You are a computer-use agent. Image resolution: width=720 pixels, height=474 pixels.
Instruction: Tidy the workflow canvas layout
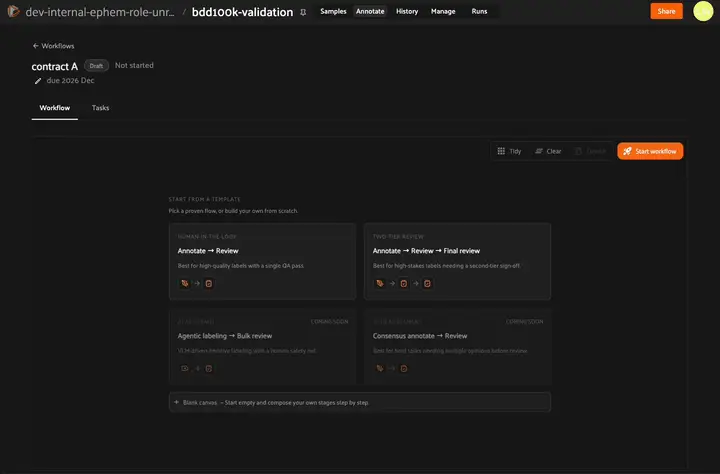point(509,151)
